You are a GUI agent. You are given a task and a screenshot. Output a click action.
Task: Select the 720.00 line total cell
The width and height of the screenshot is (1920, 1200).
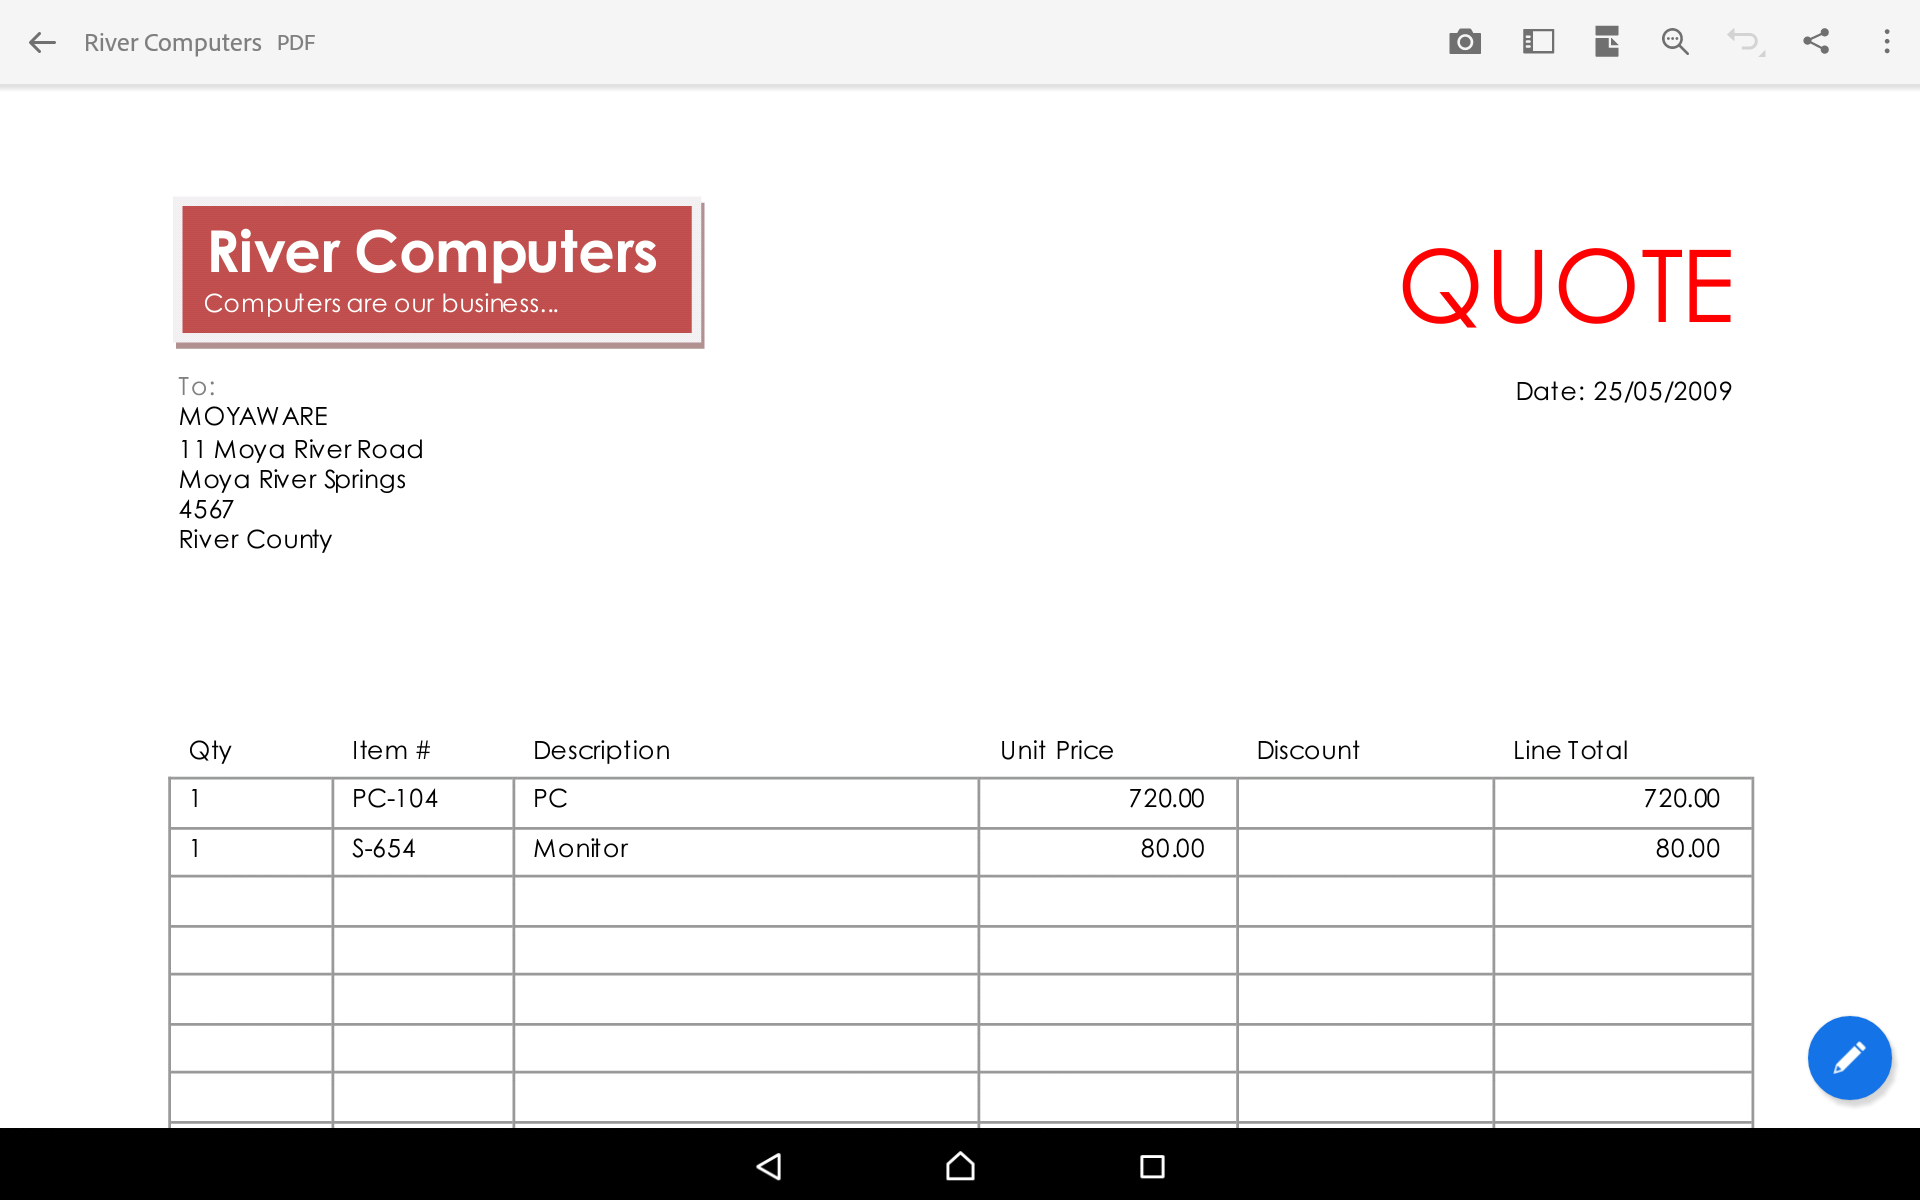[1623, 803]
